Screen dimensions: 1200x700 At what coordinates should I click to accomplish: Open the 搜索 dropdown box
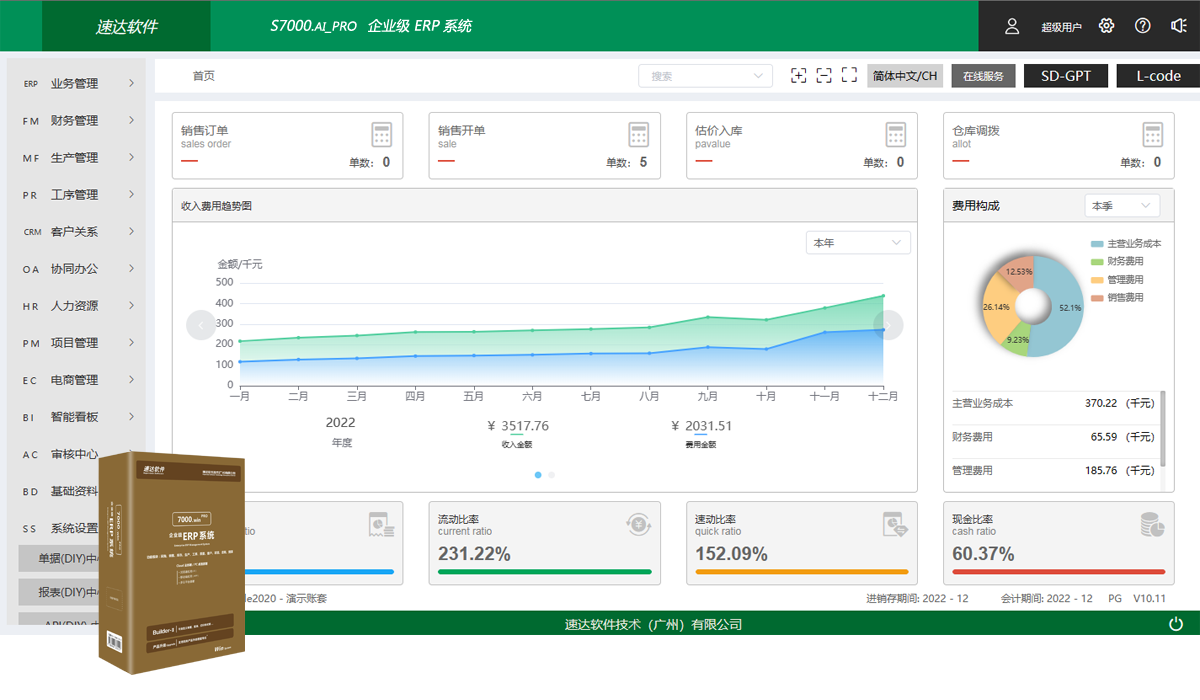706,76
